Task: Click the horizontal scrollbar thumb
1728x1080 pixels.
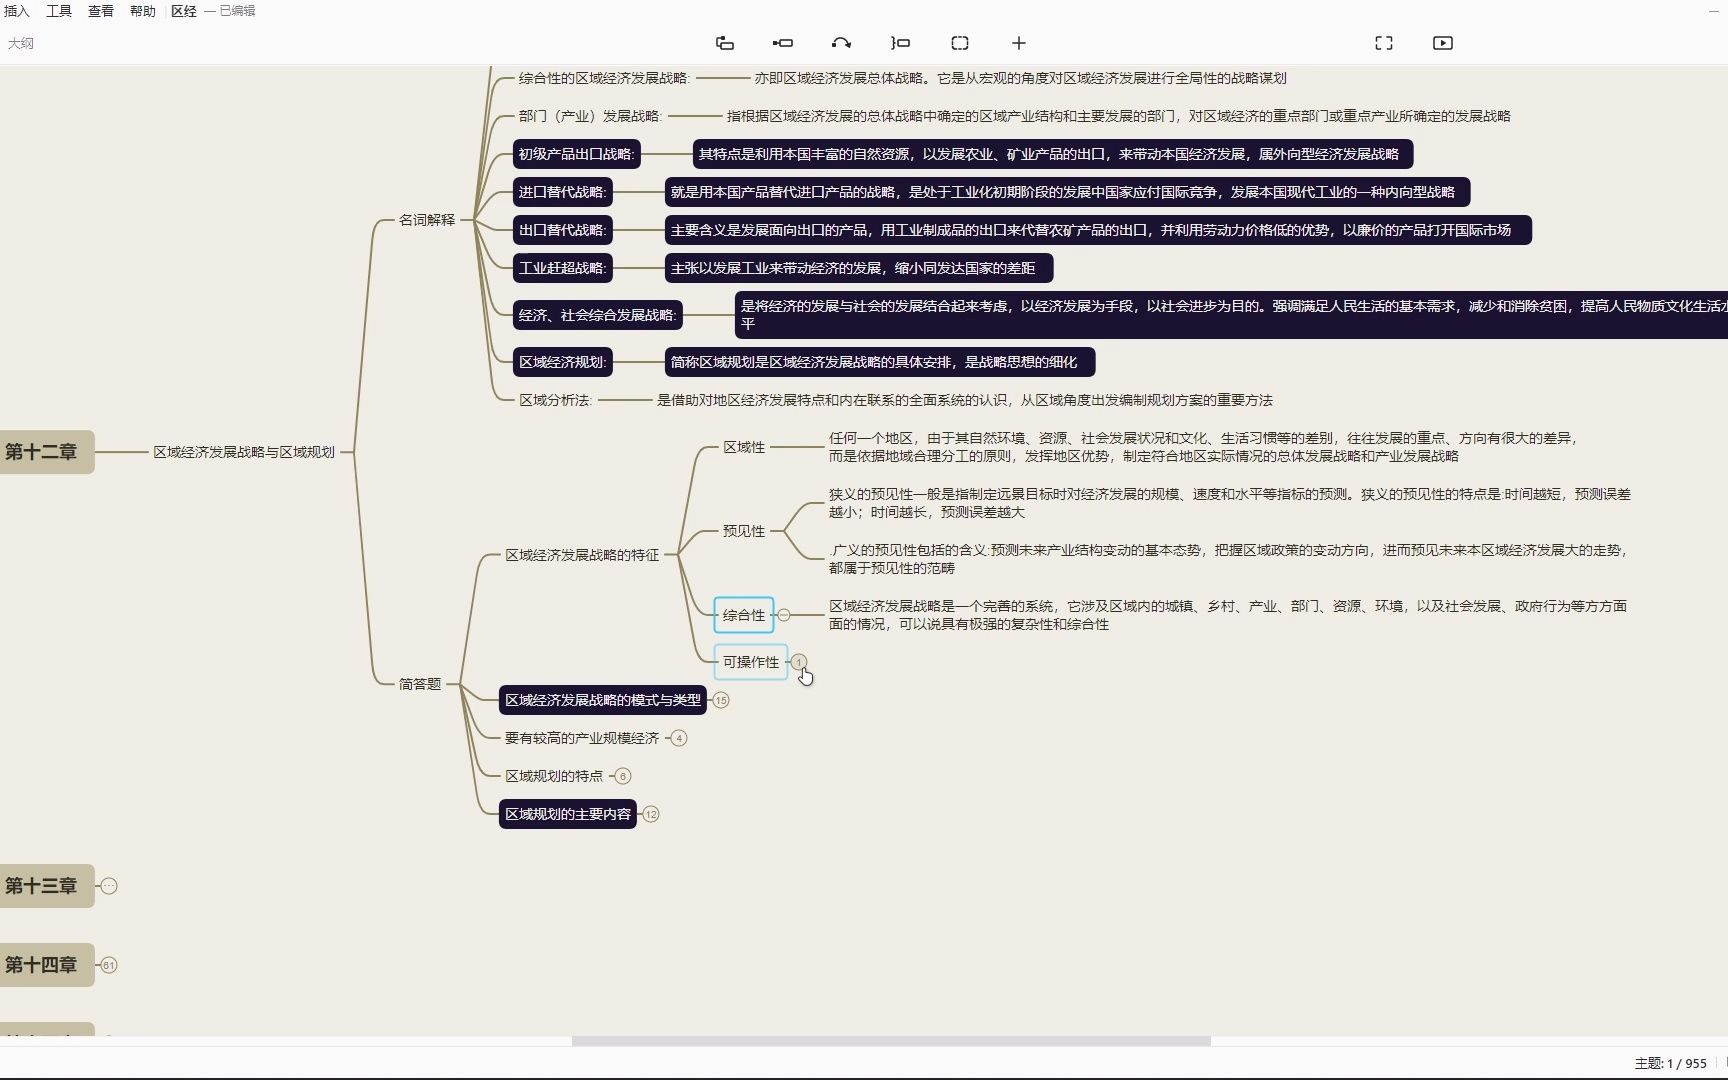Action: pyautogui.click(x=891, y=1041)
